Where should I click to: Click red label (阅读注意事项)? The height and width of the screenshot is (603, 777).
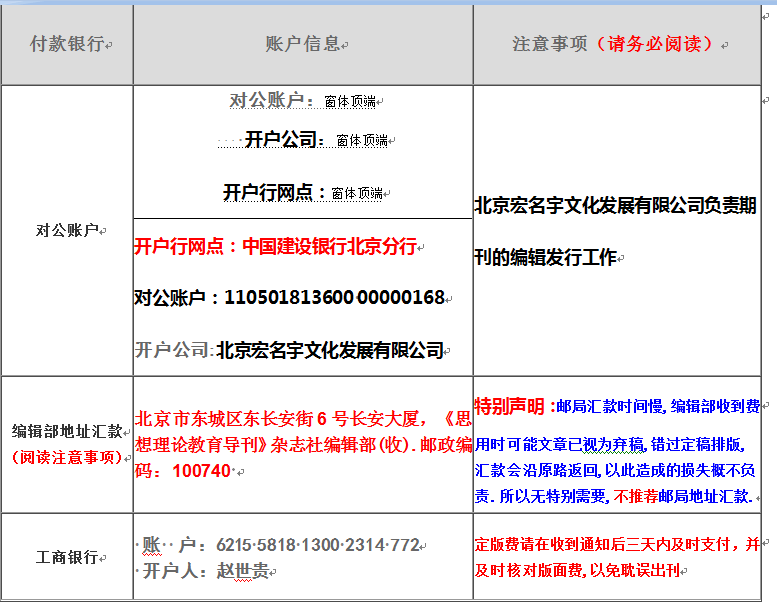(x=67, y=457)
